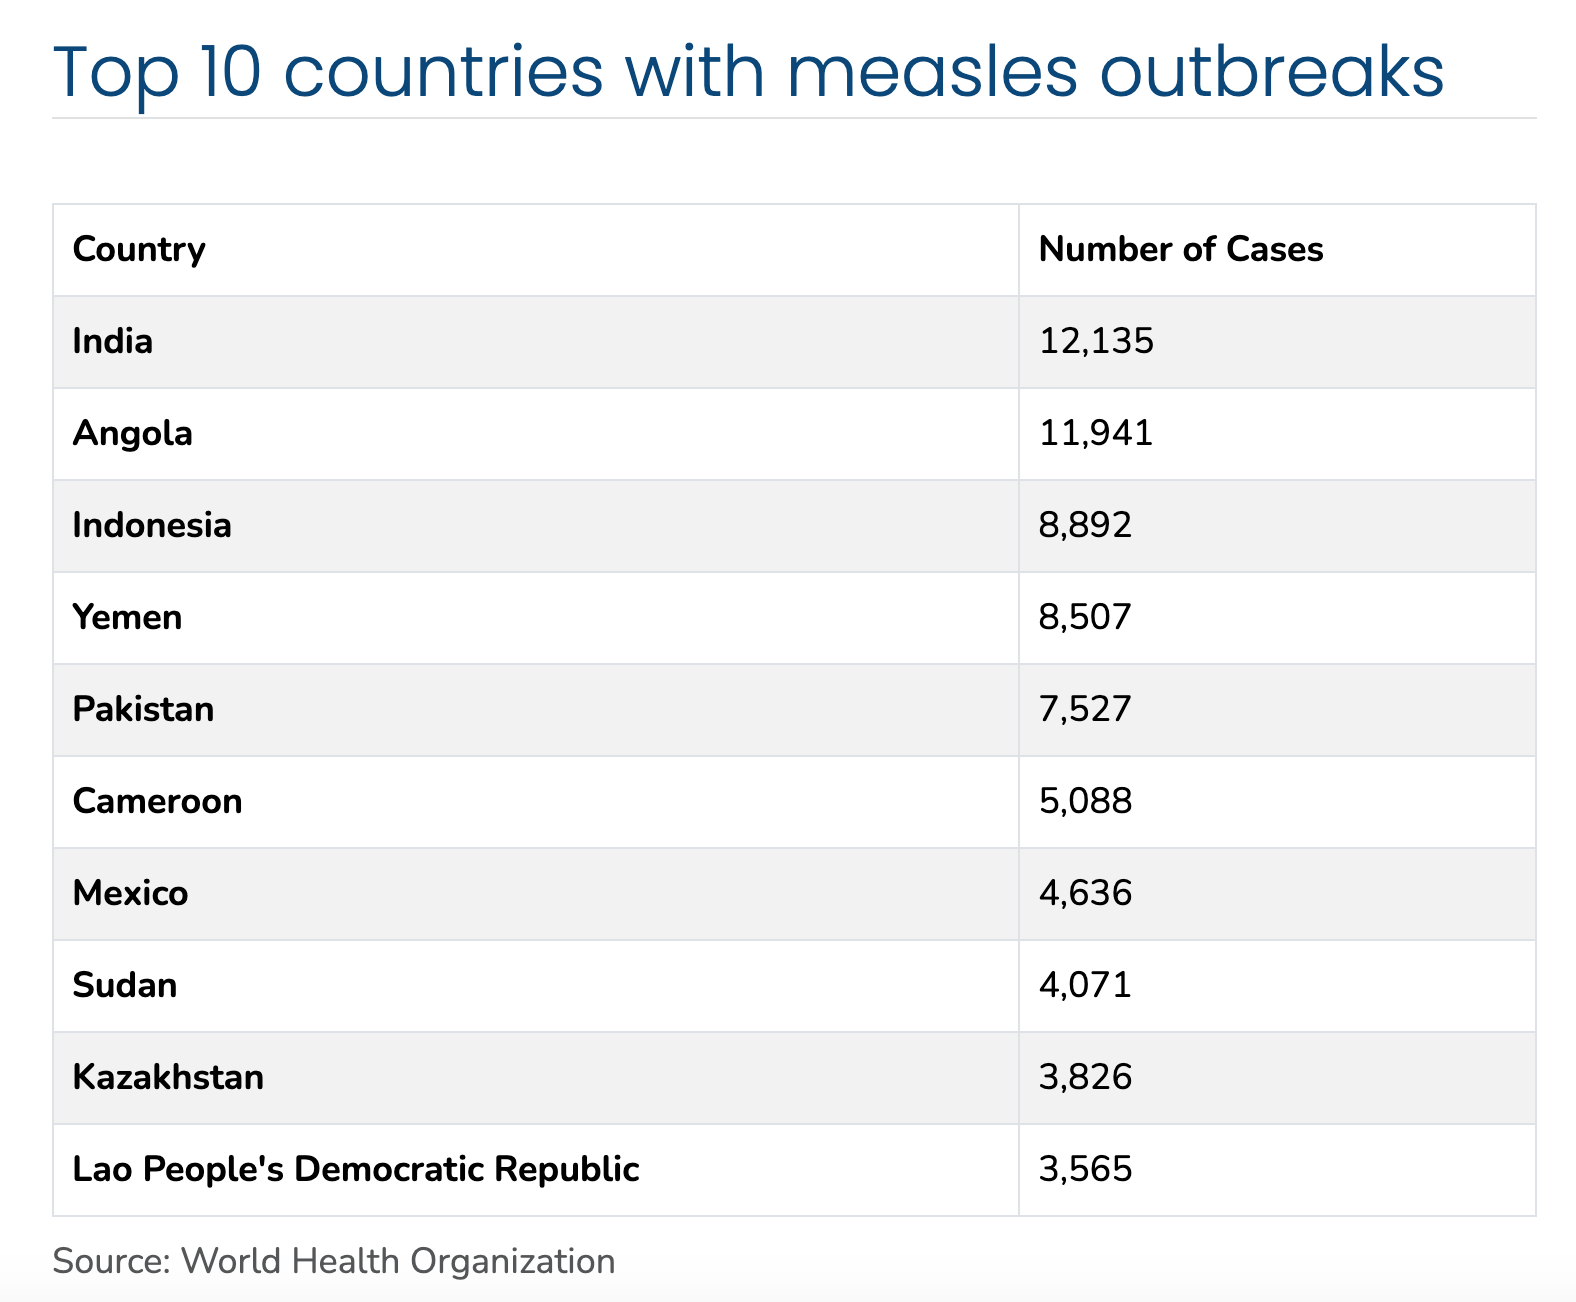Select the Angola country cell
The height and width of the screenshot is (1302, 1576).
133,433
